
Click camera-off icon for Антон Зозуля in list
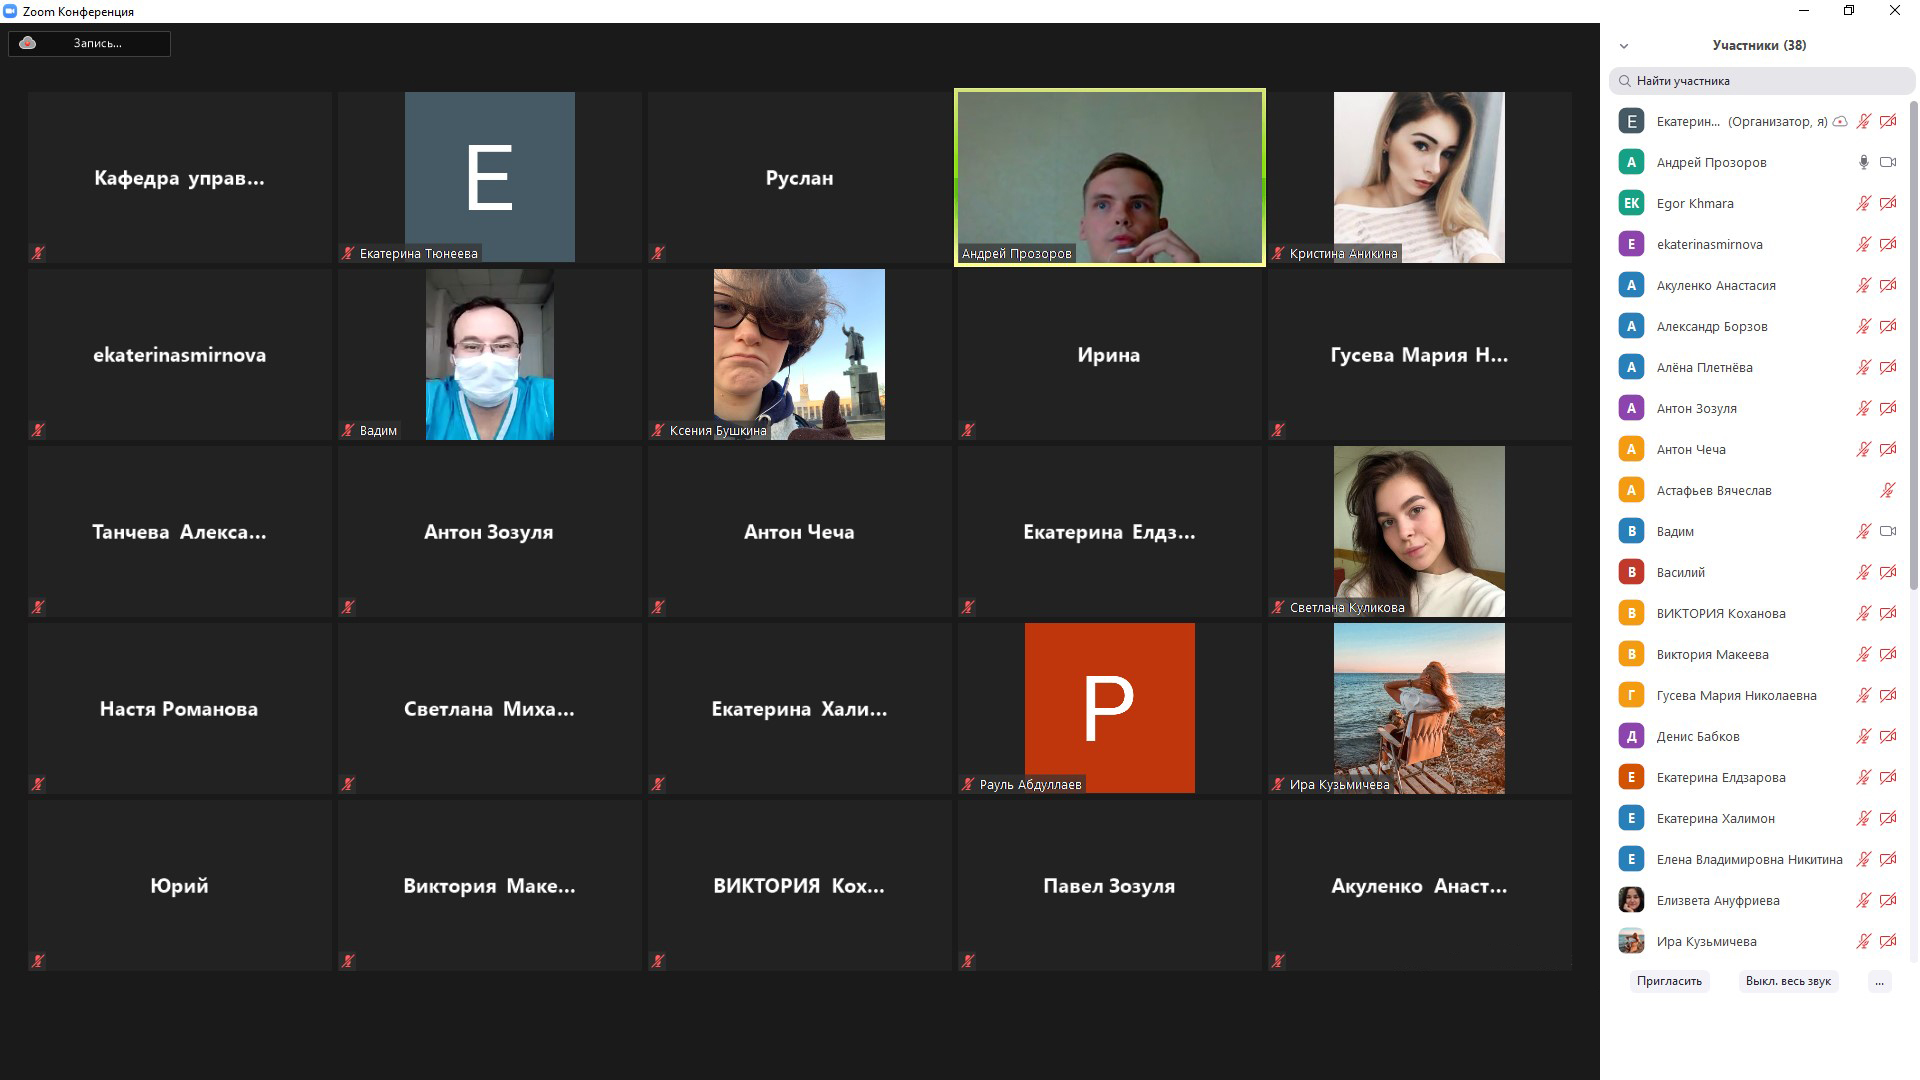coord(1888,408)
